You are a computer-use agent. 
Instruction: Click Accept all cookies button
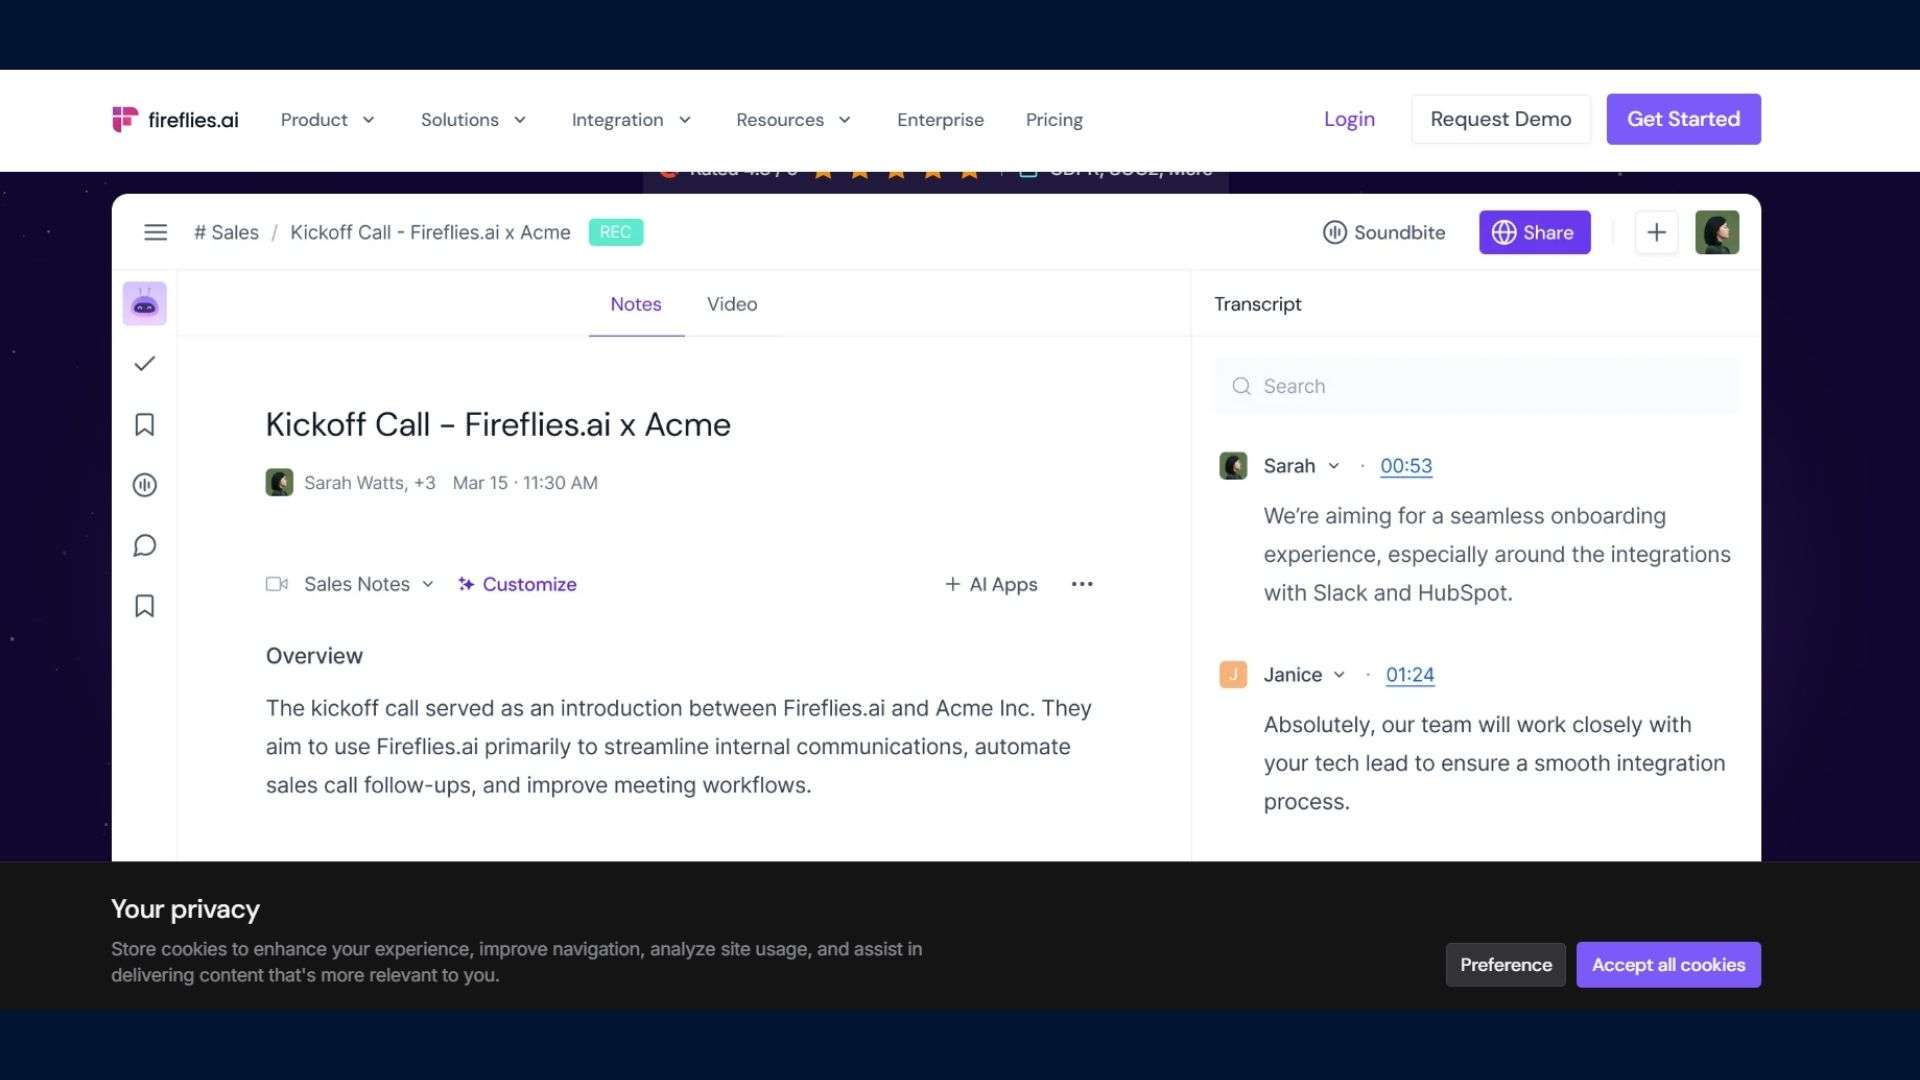pos(1668,965)
